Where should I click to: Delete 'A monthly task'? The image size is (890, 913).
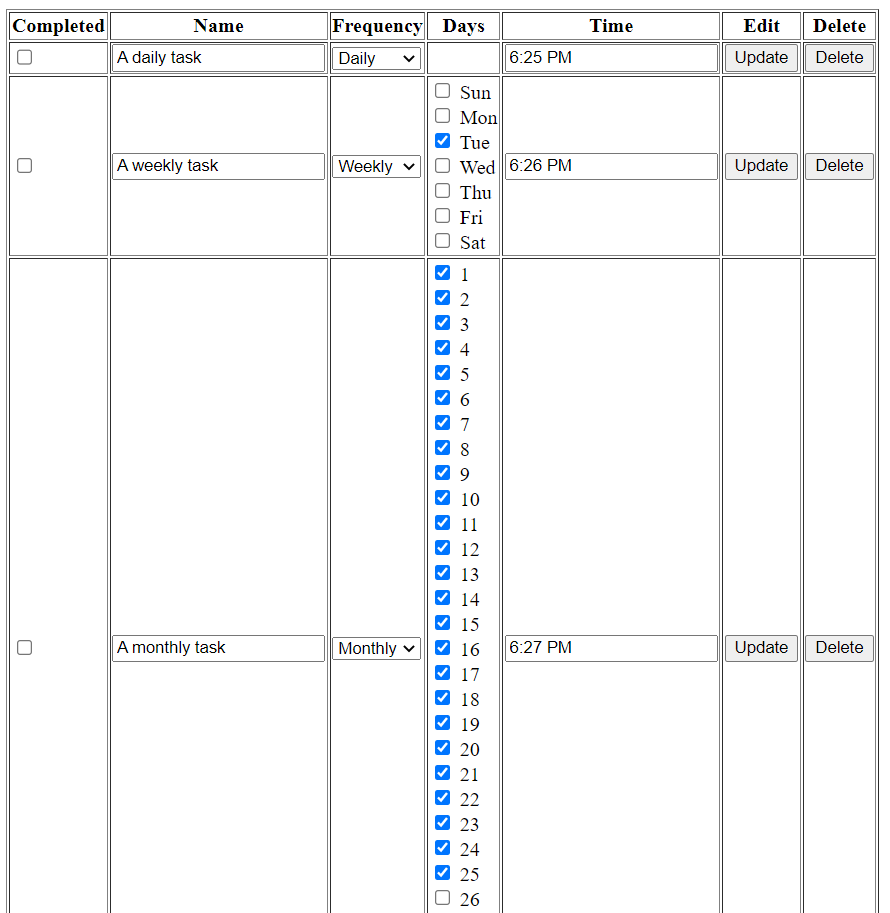click(x=838, y=648)
